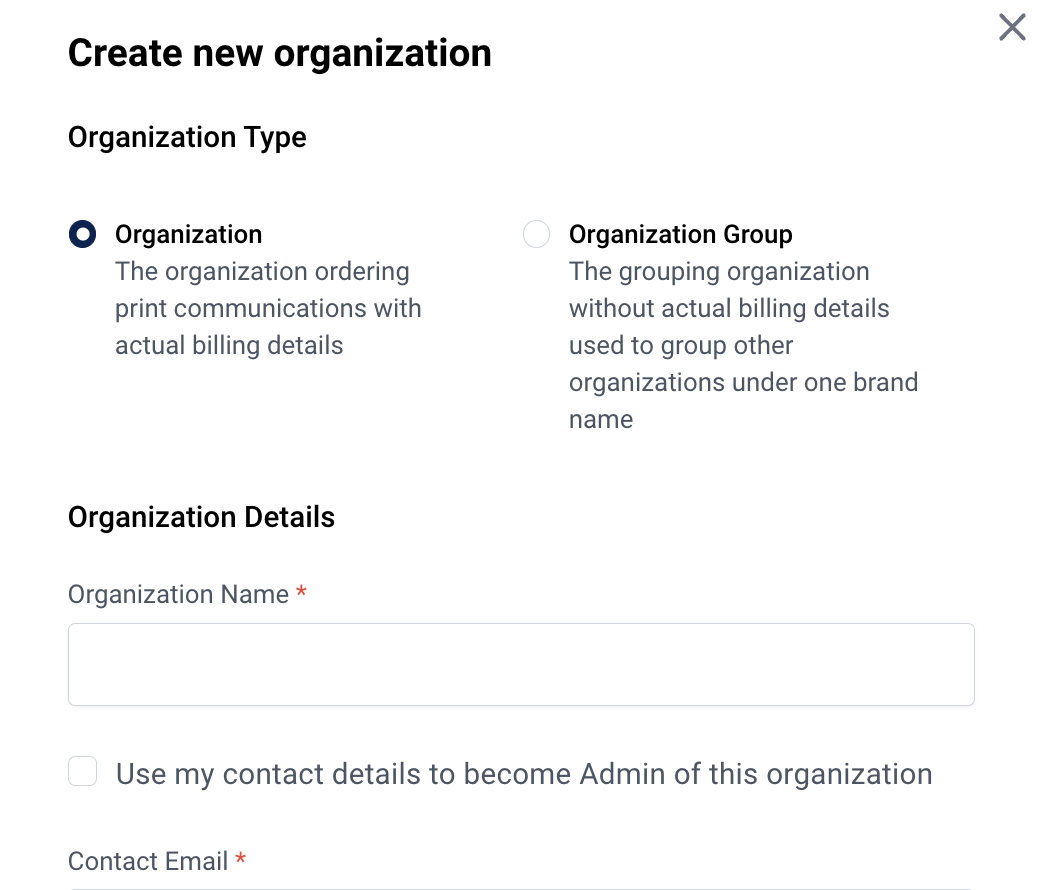1046x890 pixels.
Task: Select the Organization Group radio button
Action: point(536,234)
